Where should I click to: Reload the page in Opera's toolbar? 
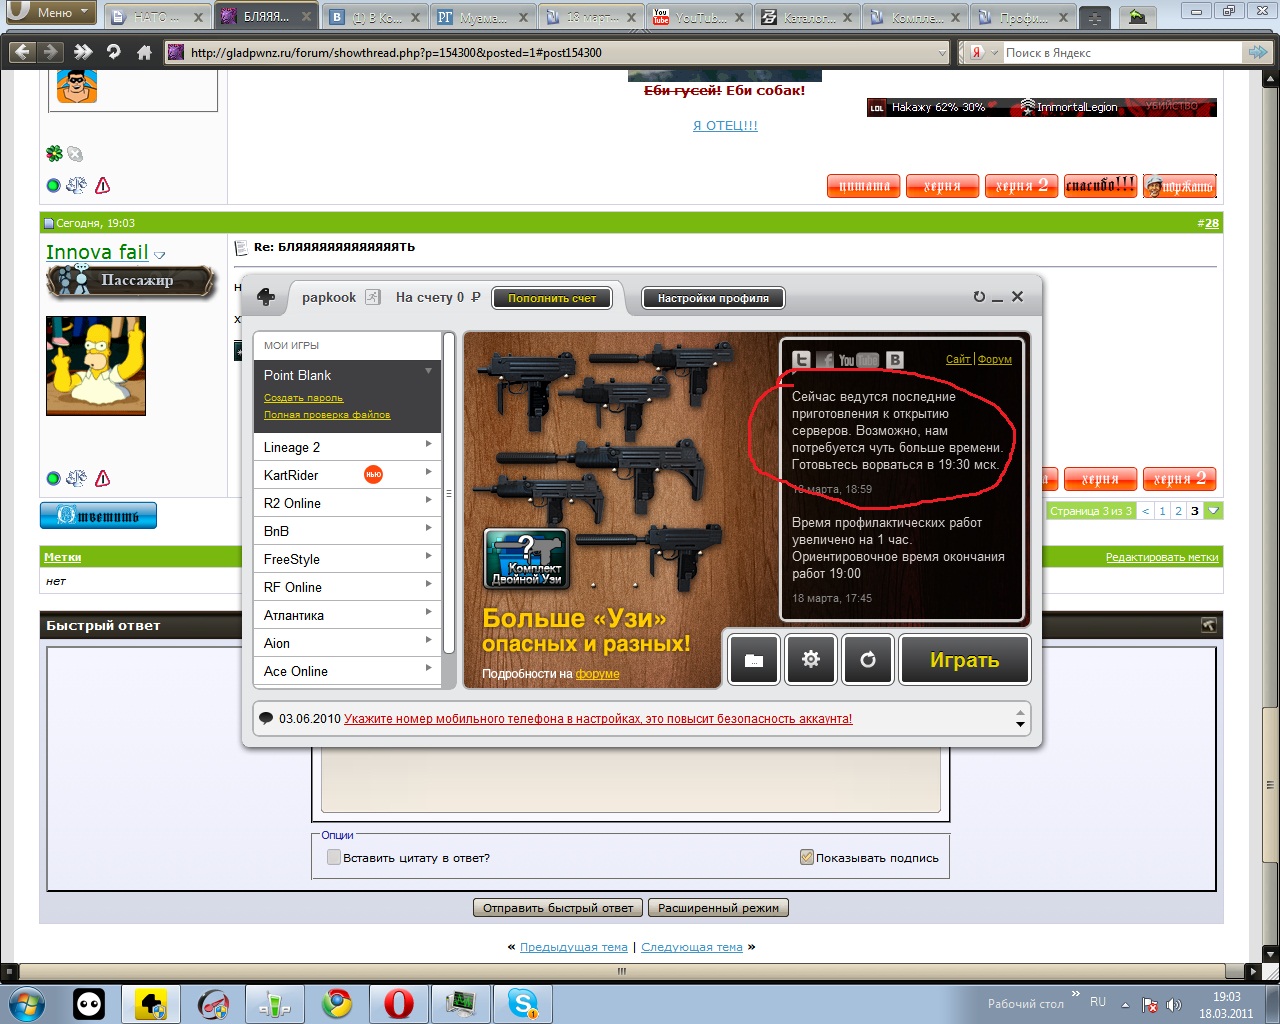click(x=113, y=52)
